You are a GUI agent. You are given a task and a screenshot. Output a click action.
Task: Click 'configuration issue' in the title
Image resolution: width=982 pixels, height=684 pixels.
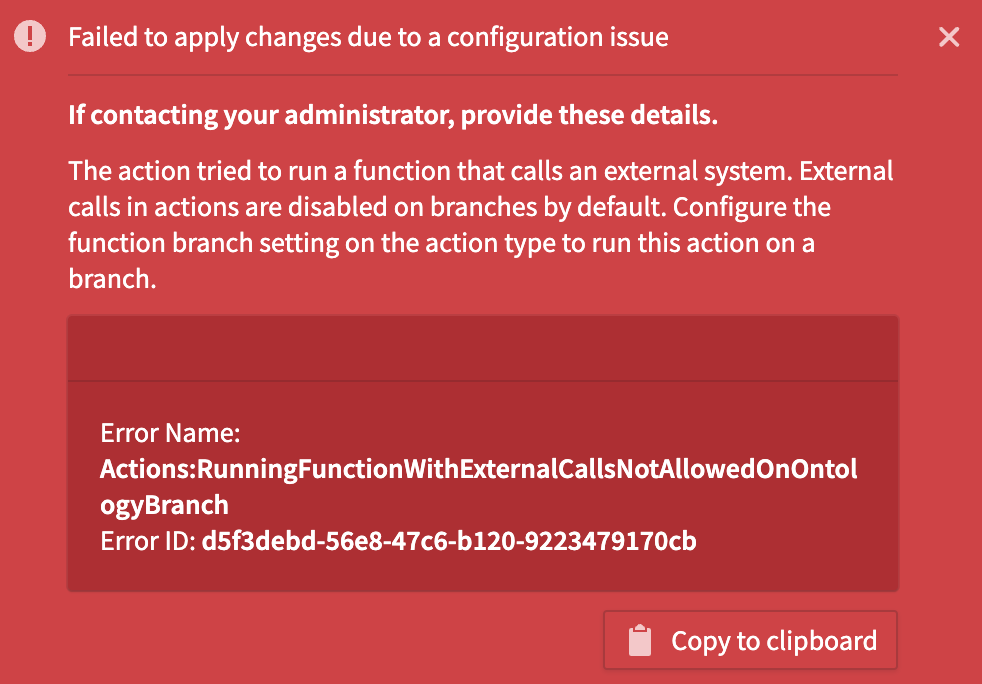(557, 38)
